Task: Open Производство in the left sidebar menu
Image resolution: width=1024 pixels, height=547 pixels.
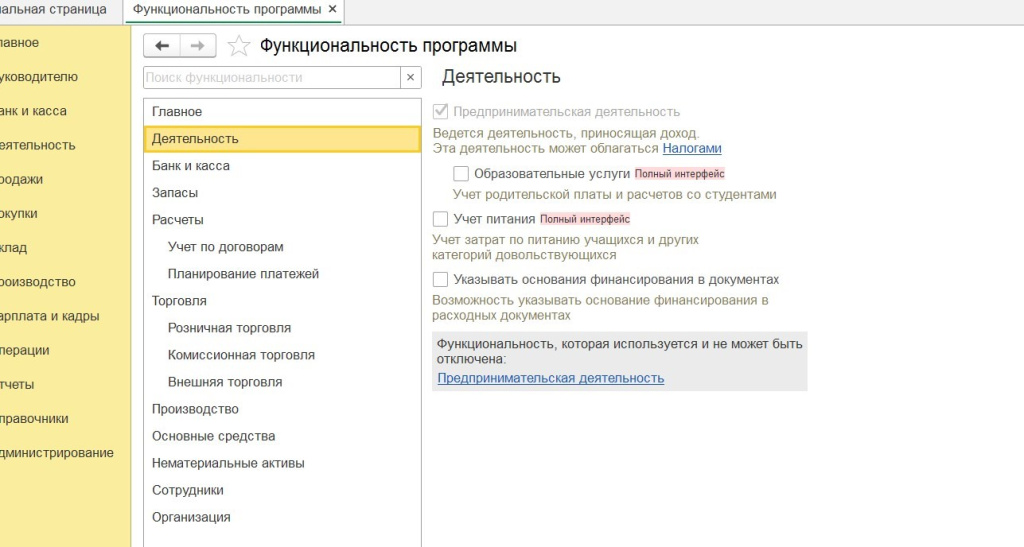Action: click(38, 282)
